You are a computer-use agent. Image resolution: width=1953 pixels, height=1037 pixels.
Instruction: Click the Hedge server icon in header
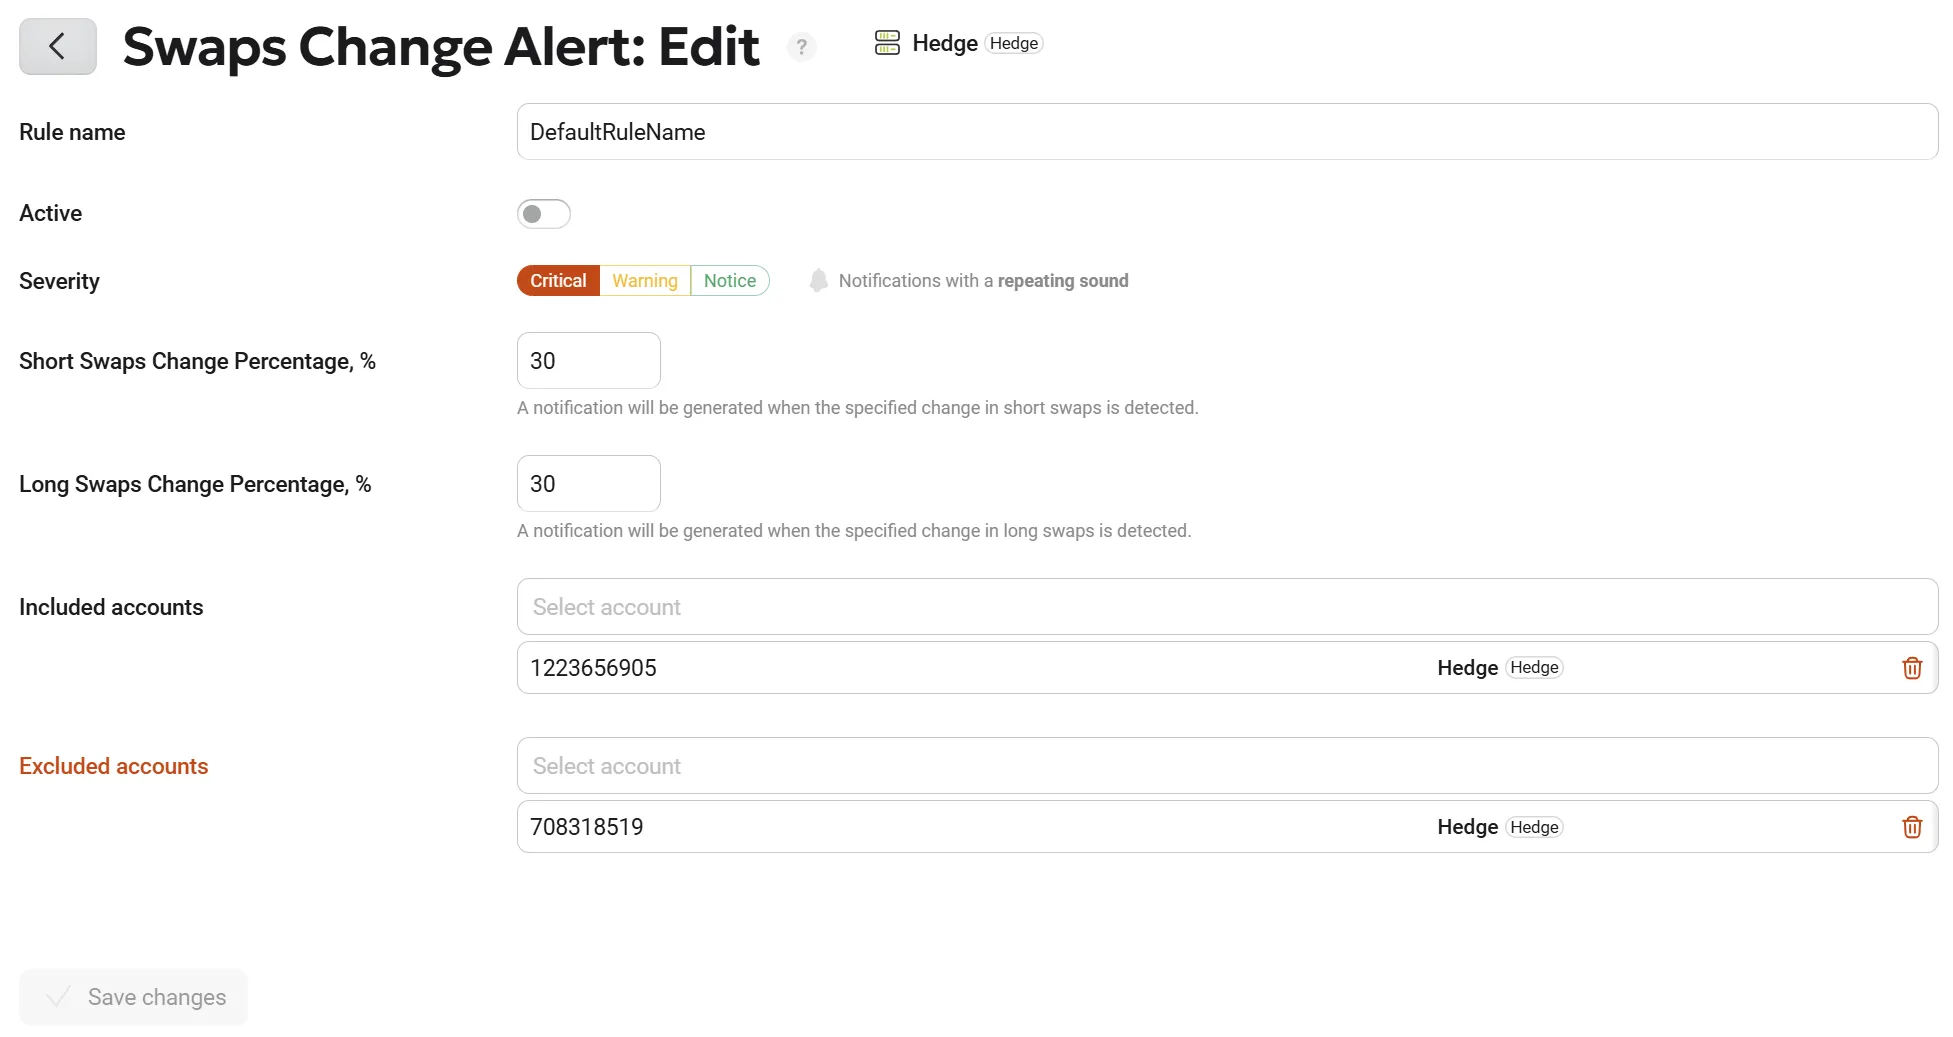(x=887, y=43)
